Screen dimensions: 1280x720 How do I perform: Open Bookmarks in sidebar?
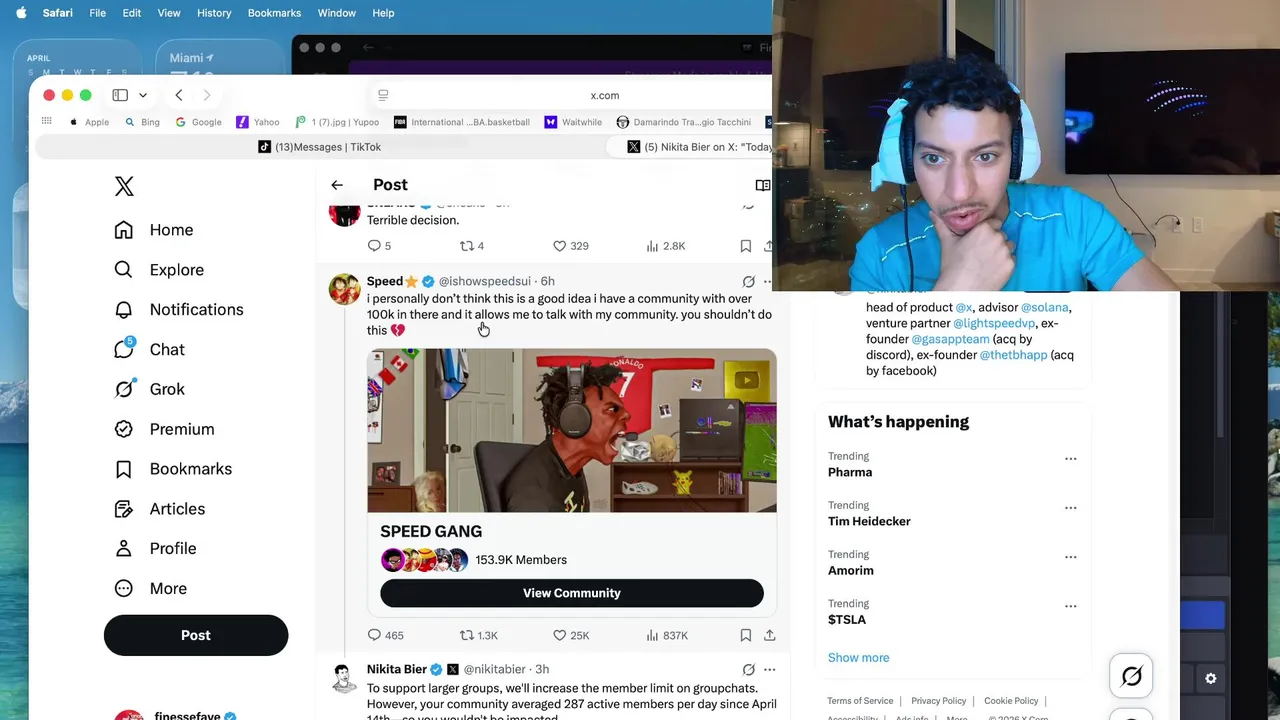[x=173, y=469]
